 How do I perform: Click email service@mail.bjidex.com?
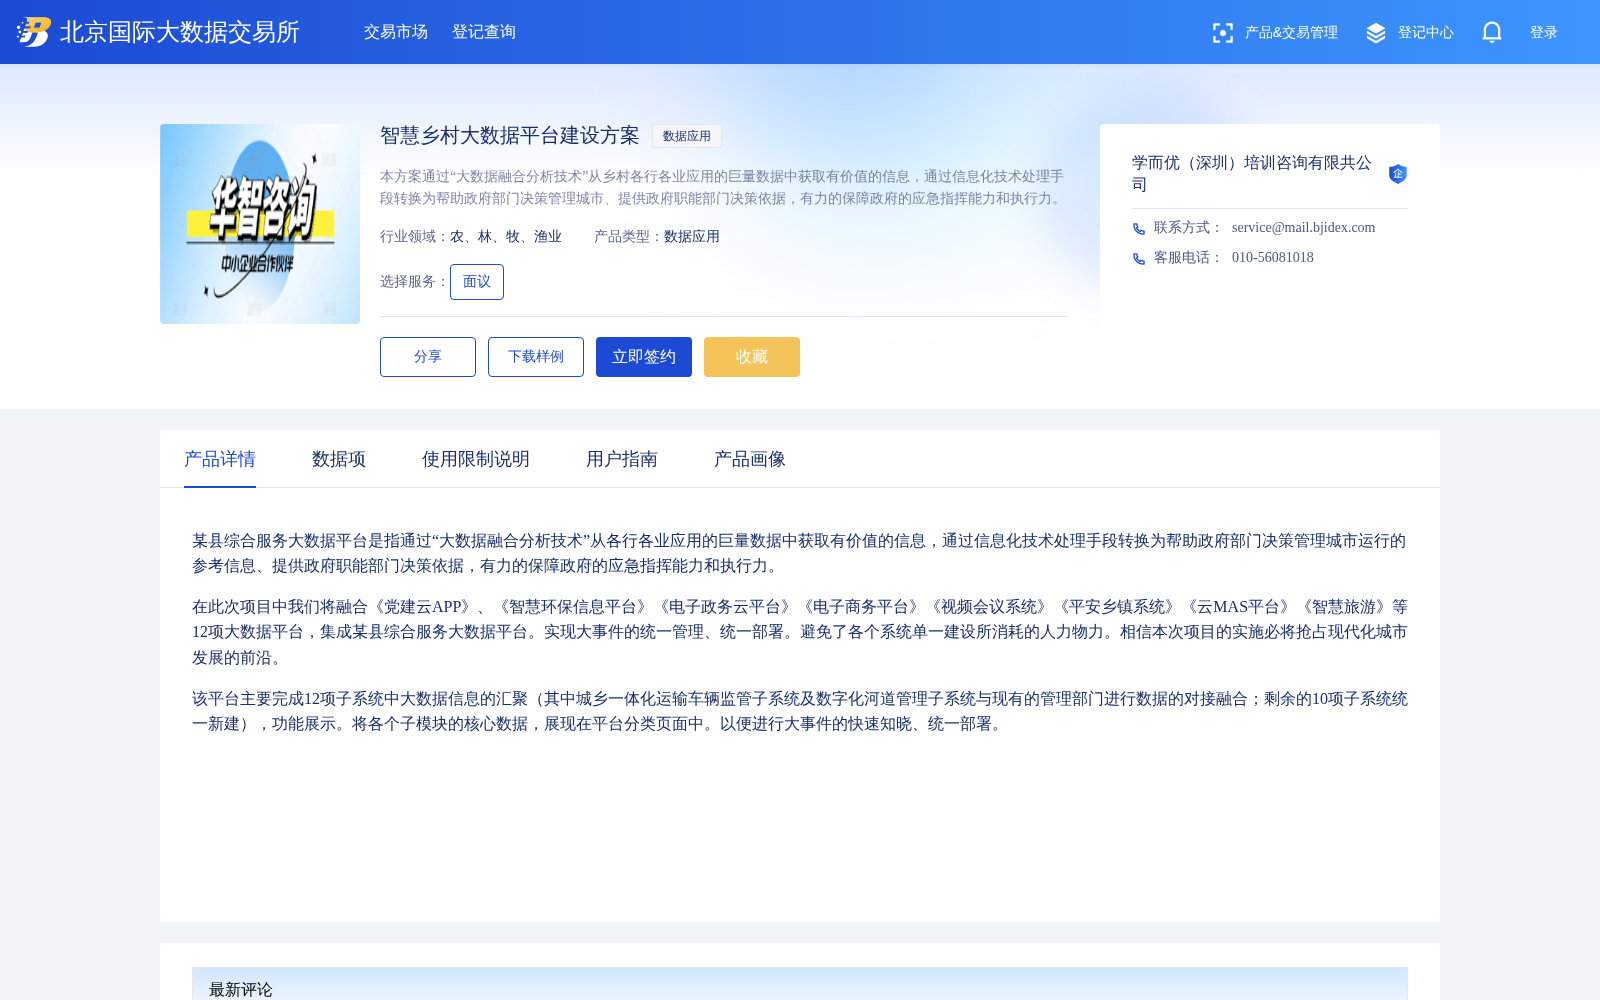point(1303,228)
